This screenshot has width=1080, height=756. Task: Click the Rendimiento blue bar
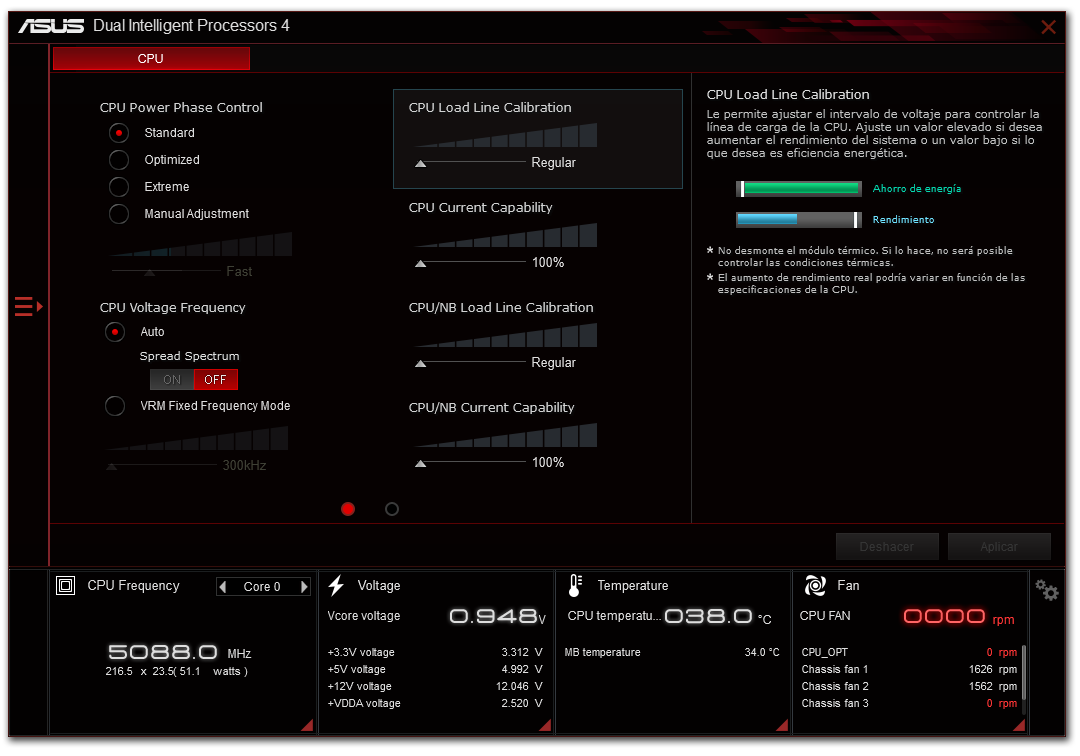point(799,220)
